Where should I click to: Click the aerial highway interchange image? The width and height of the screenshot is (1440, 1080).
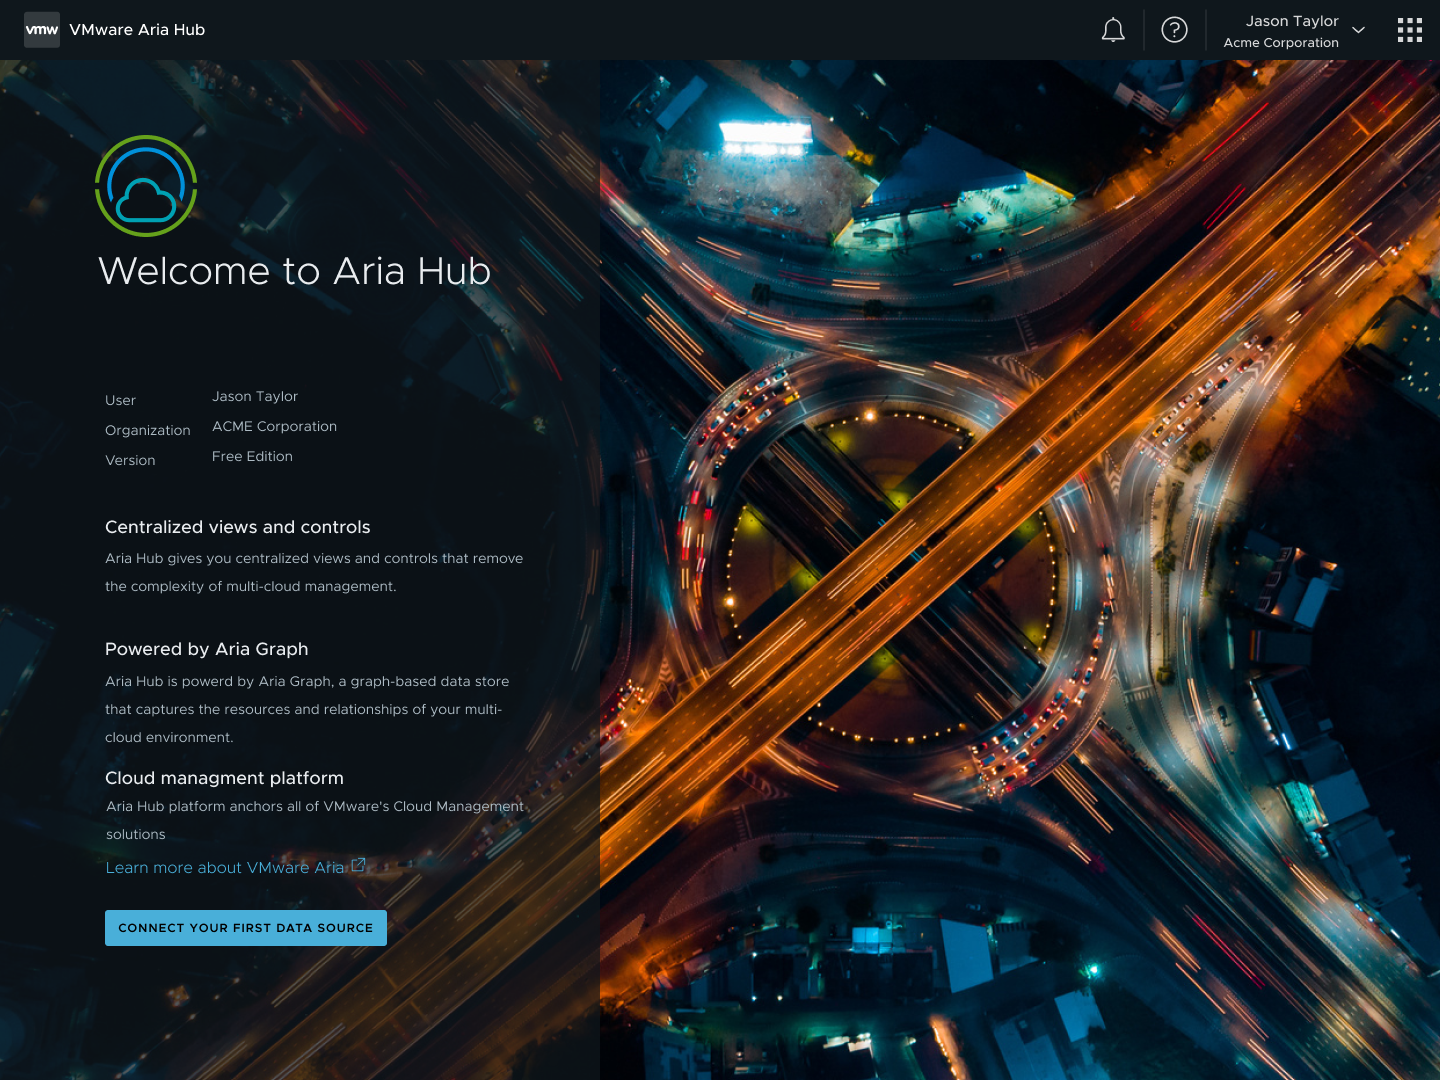pos(1020,570)
